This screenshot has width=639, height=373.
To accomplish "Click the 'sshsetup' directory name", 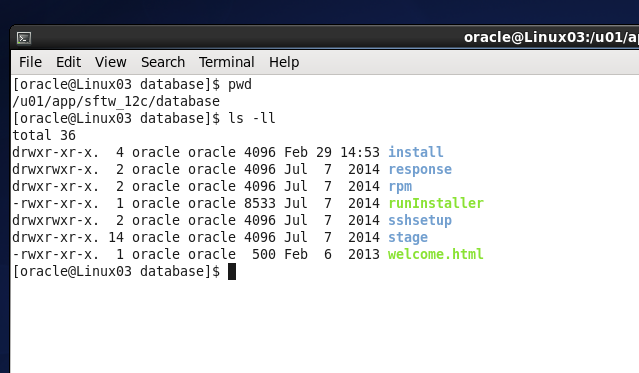I will (x=420, y=220).
